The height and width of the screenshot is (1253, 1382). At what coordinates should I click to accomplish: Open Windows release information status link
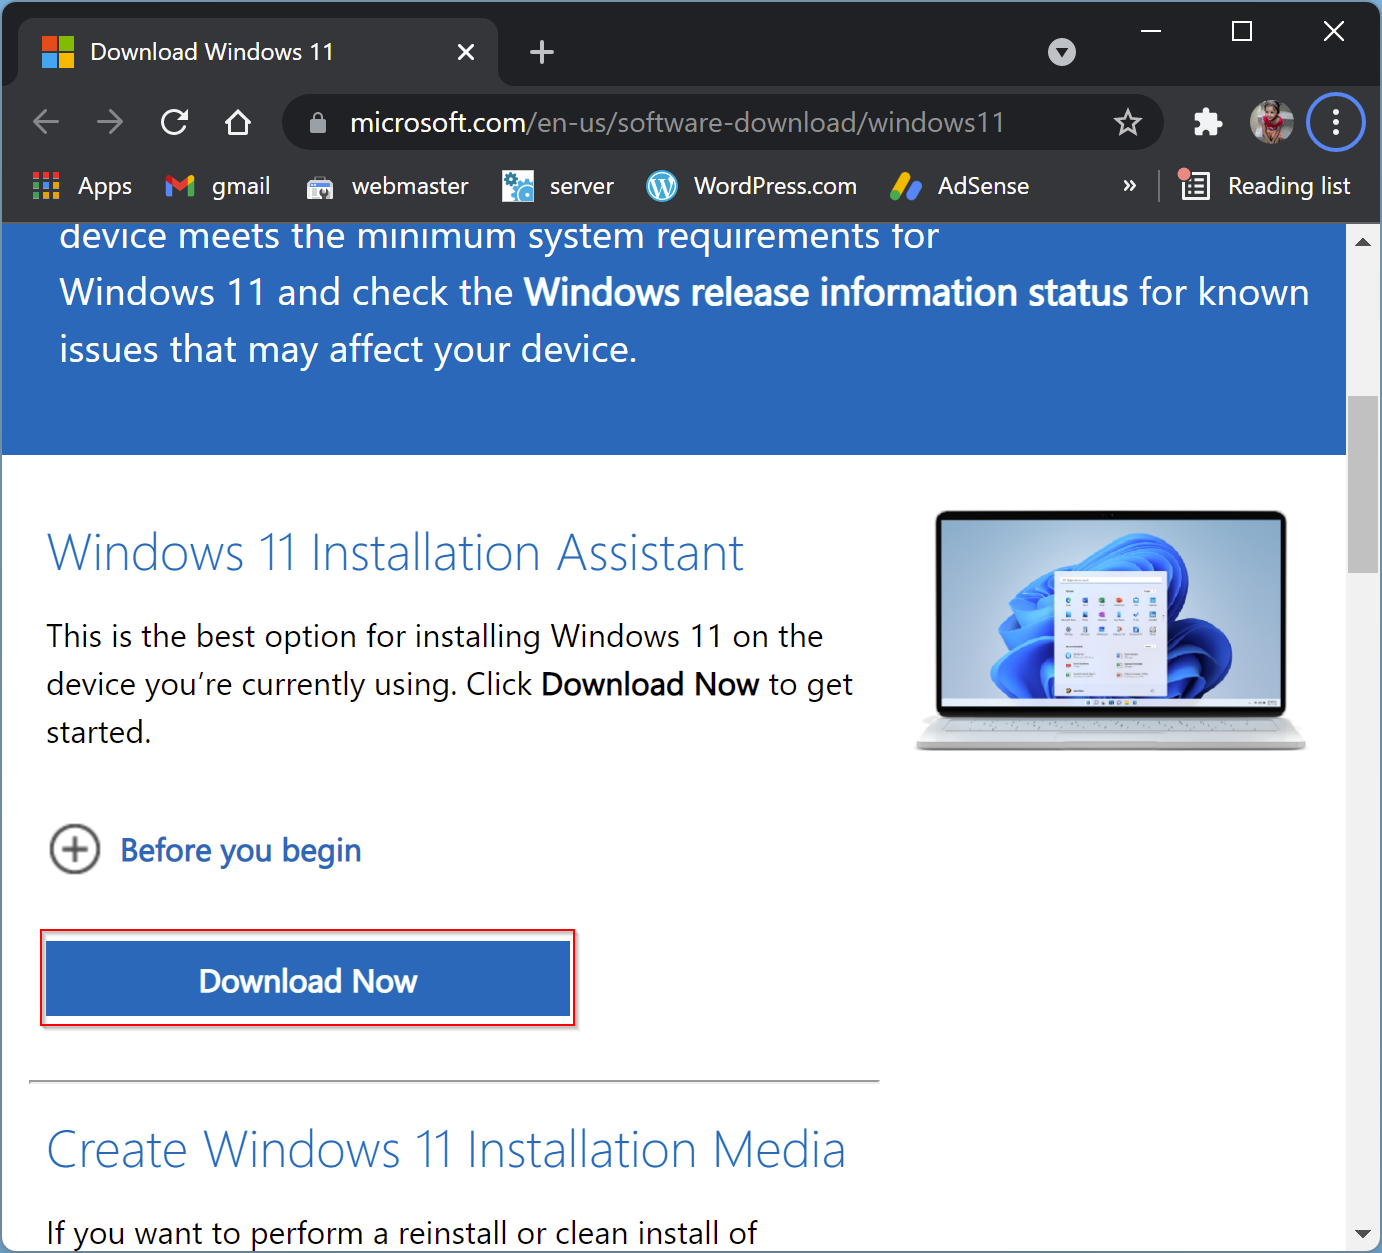(826, 292)
